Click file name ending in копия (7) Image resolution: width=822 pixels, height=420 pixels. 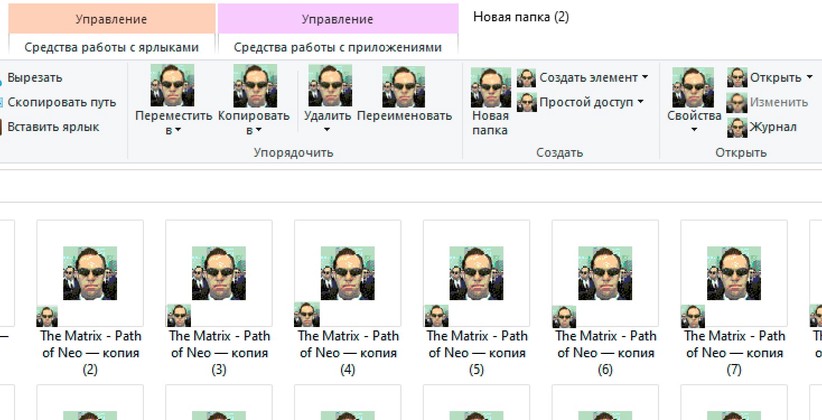click(734, 352)
